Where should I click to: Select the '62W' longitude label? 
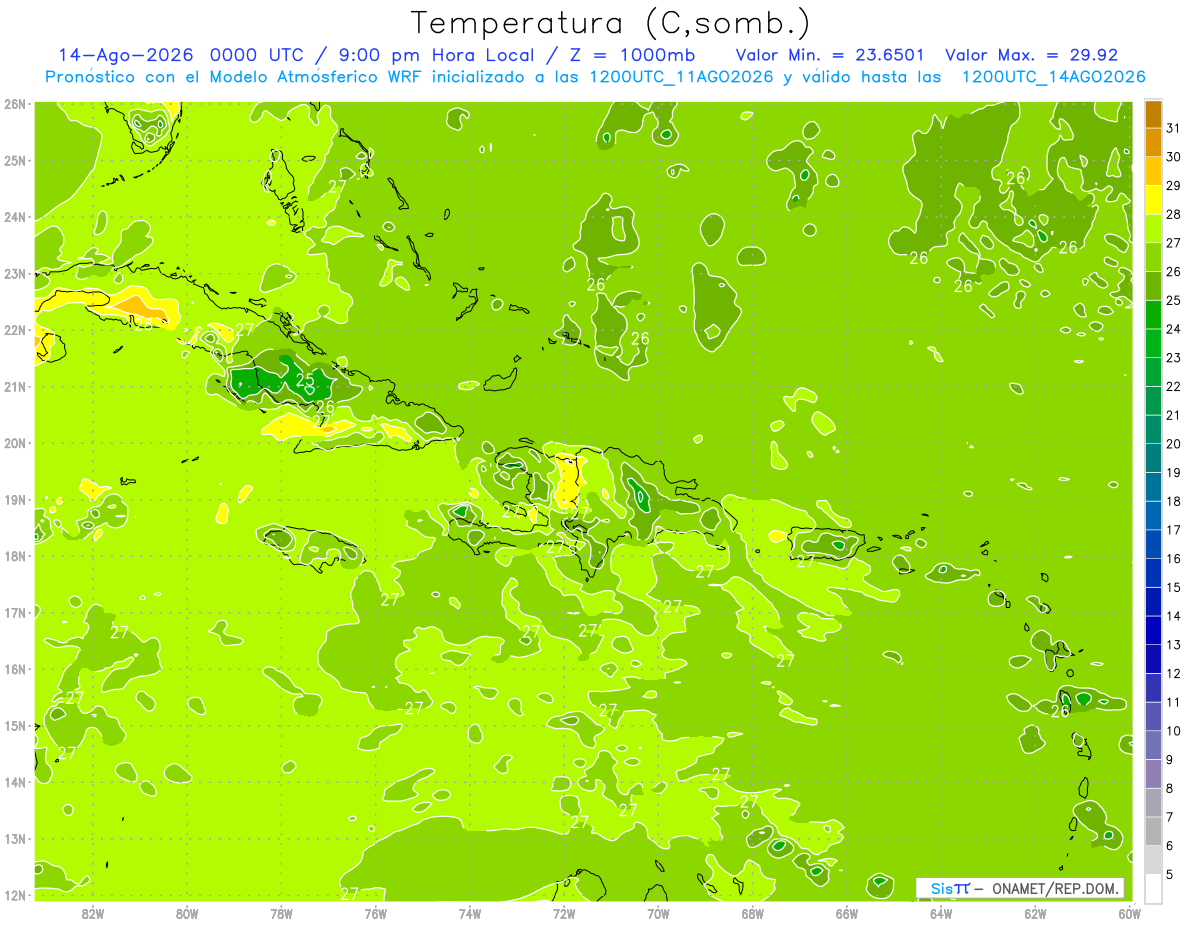pyautogui.click(x=1035, y=913)
